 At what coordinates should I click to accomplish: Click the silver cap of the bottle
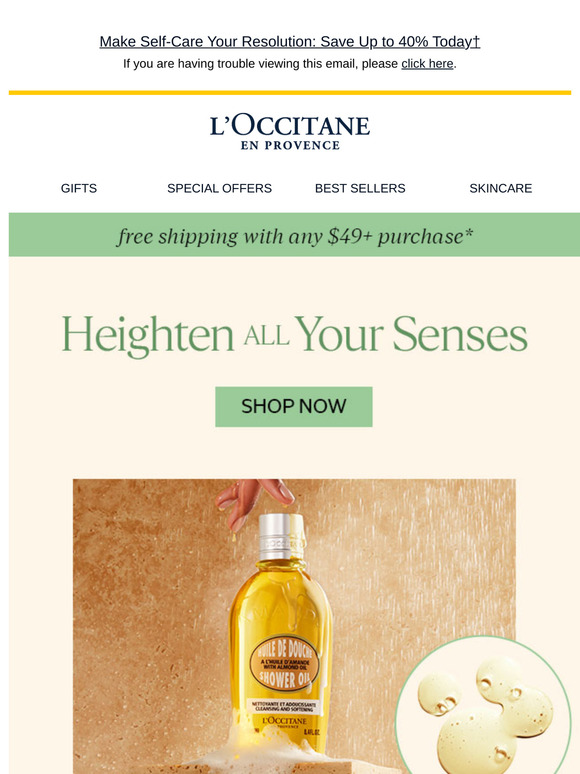pos(281,537)
